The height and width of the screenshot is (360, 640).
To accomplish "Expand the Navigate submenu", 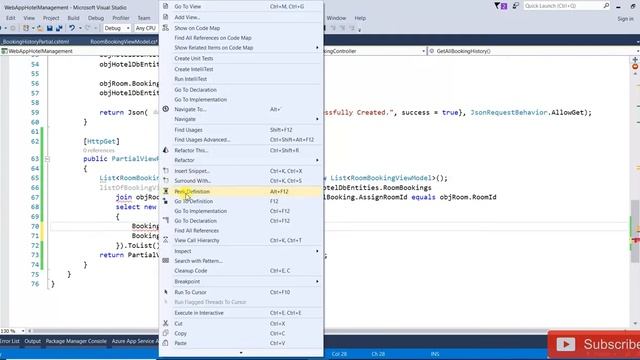I will click(x=241, y=119).
